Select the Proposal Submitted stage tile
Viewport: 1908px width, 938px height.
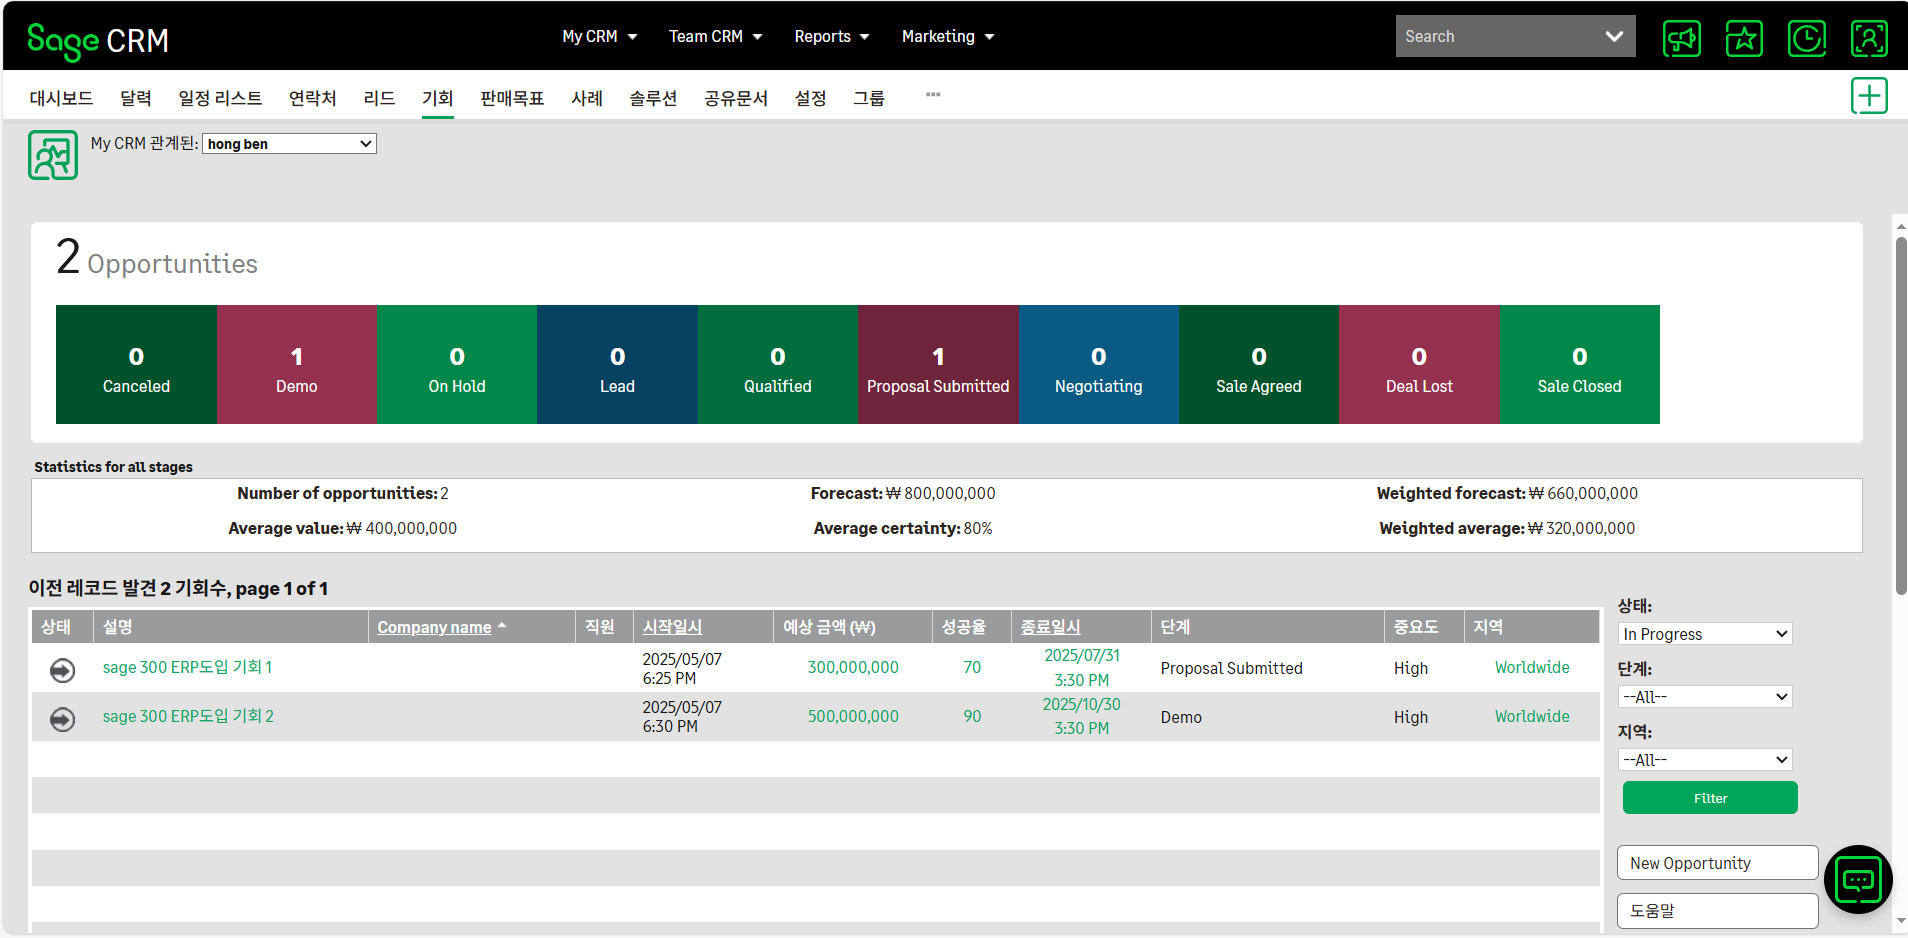(937, 365)
